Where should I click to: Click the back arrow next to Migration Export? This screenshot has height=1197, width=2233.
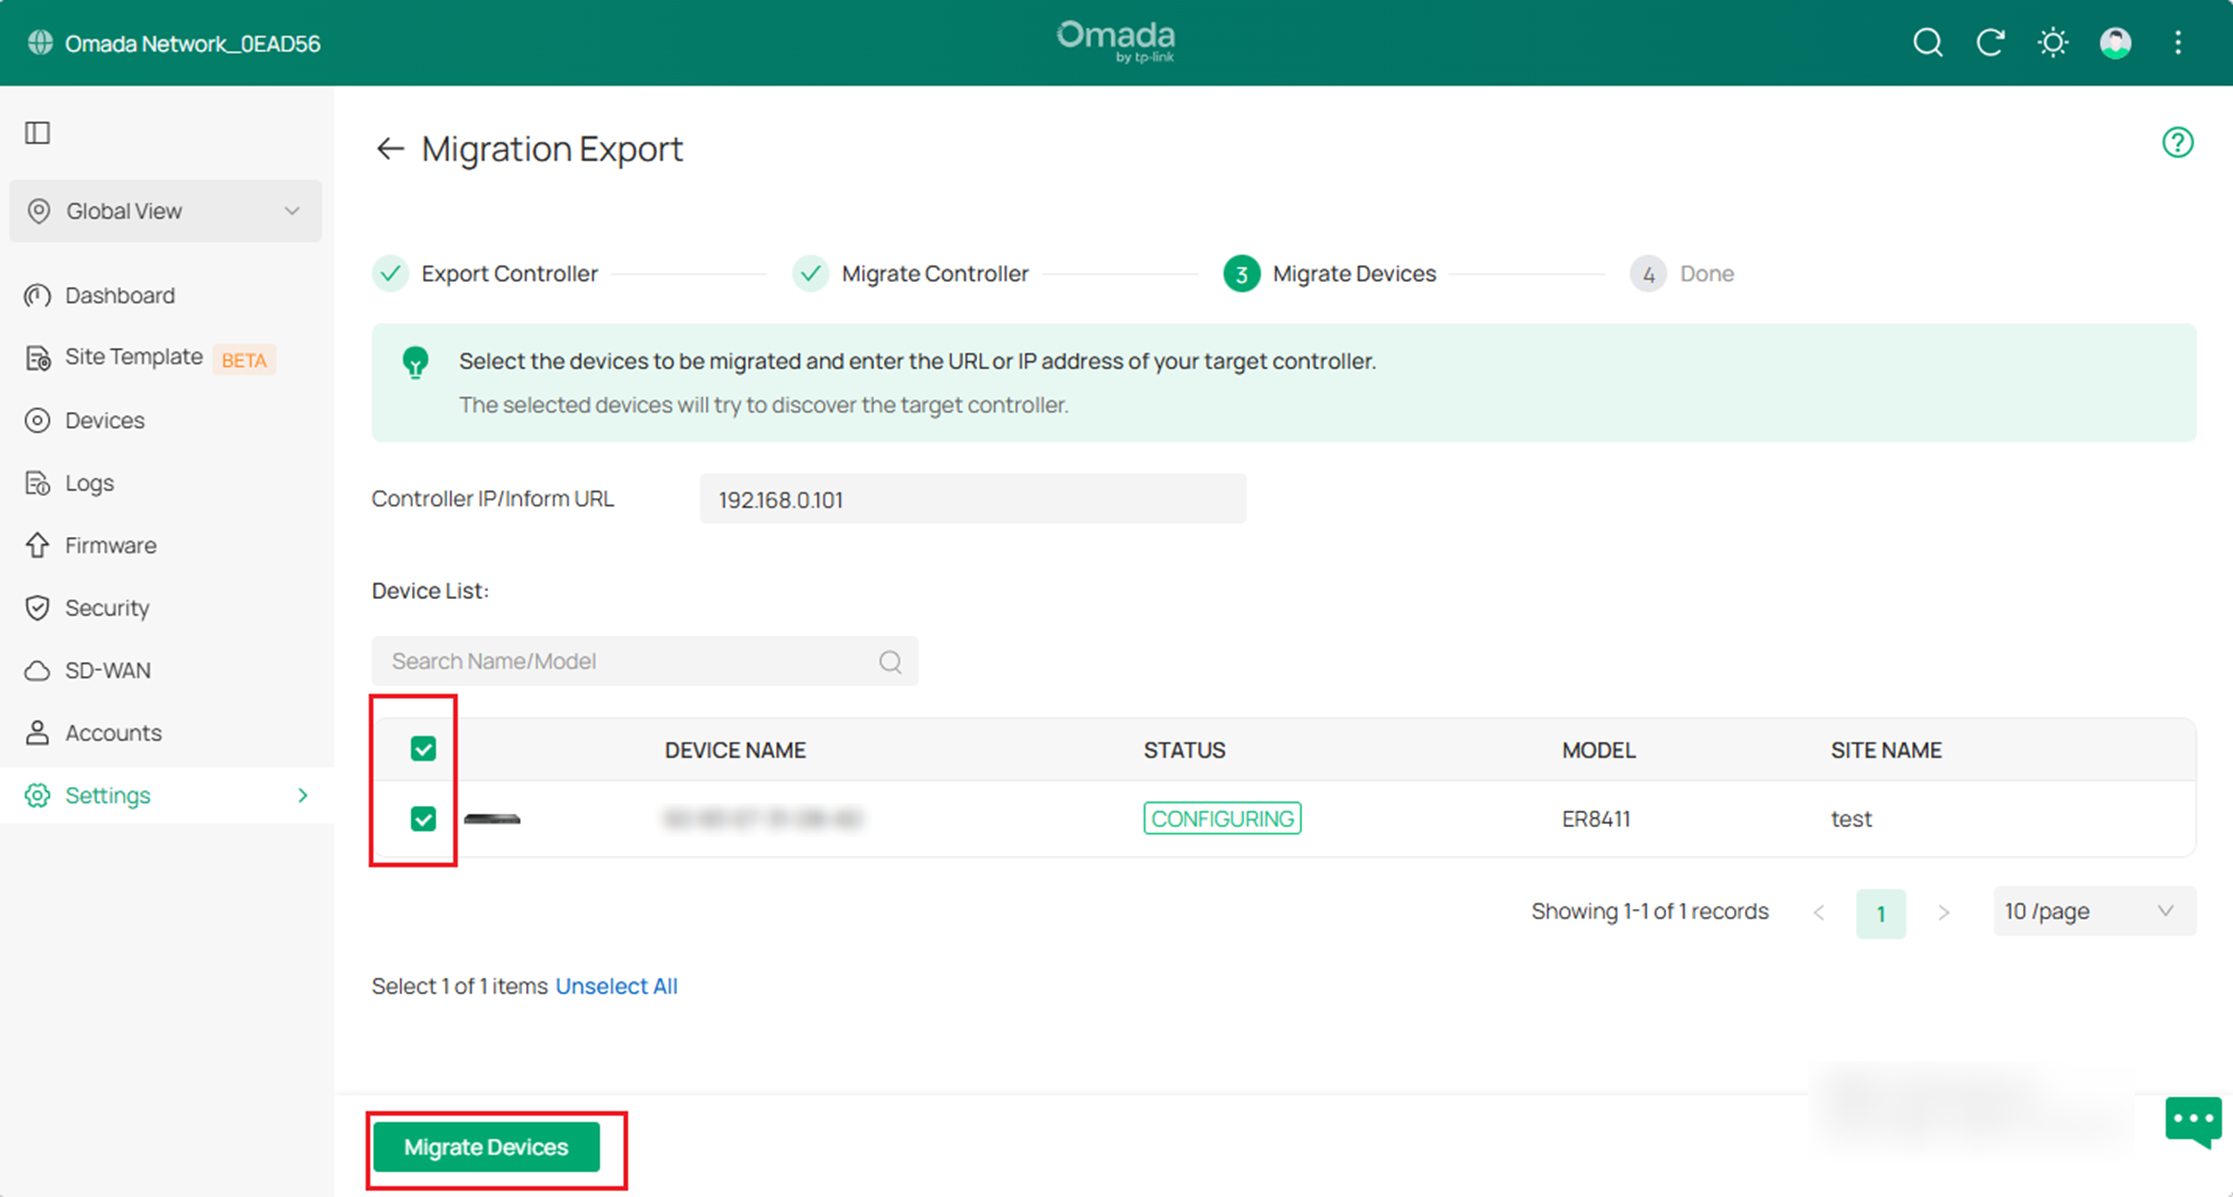(390, 148)
